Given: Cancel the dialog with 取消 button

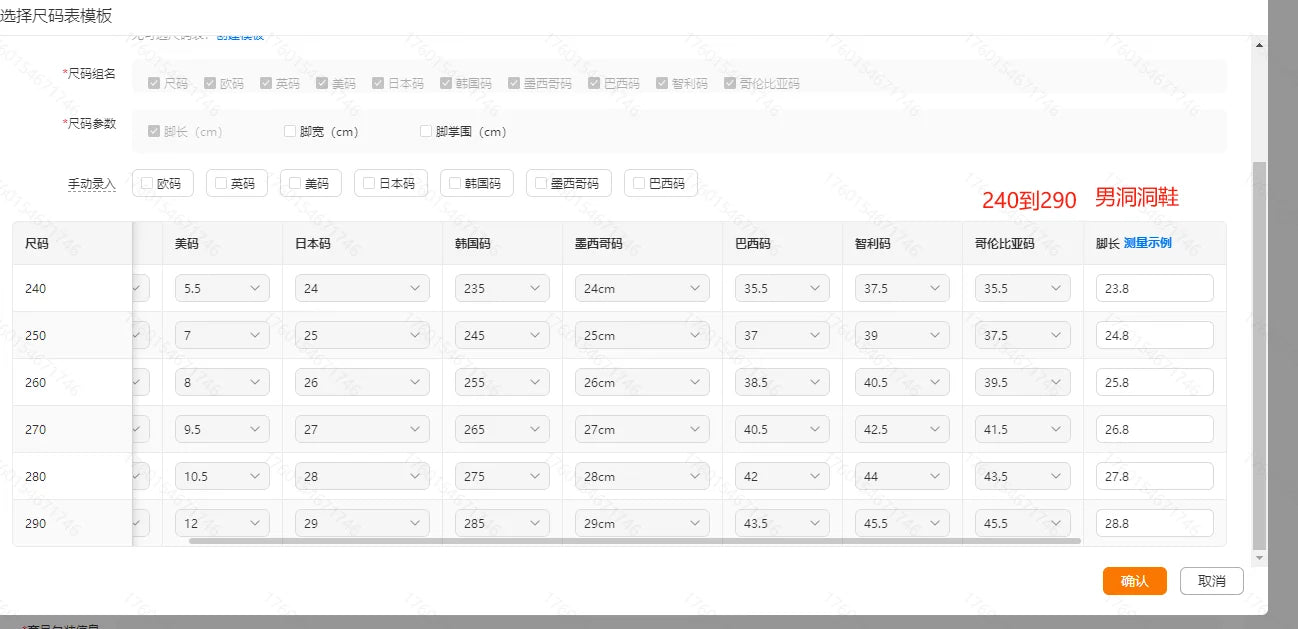Looking at the screenshot, I should [1212, 581].
